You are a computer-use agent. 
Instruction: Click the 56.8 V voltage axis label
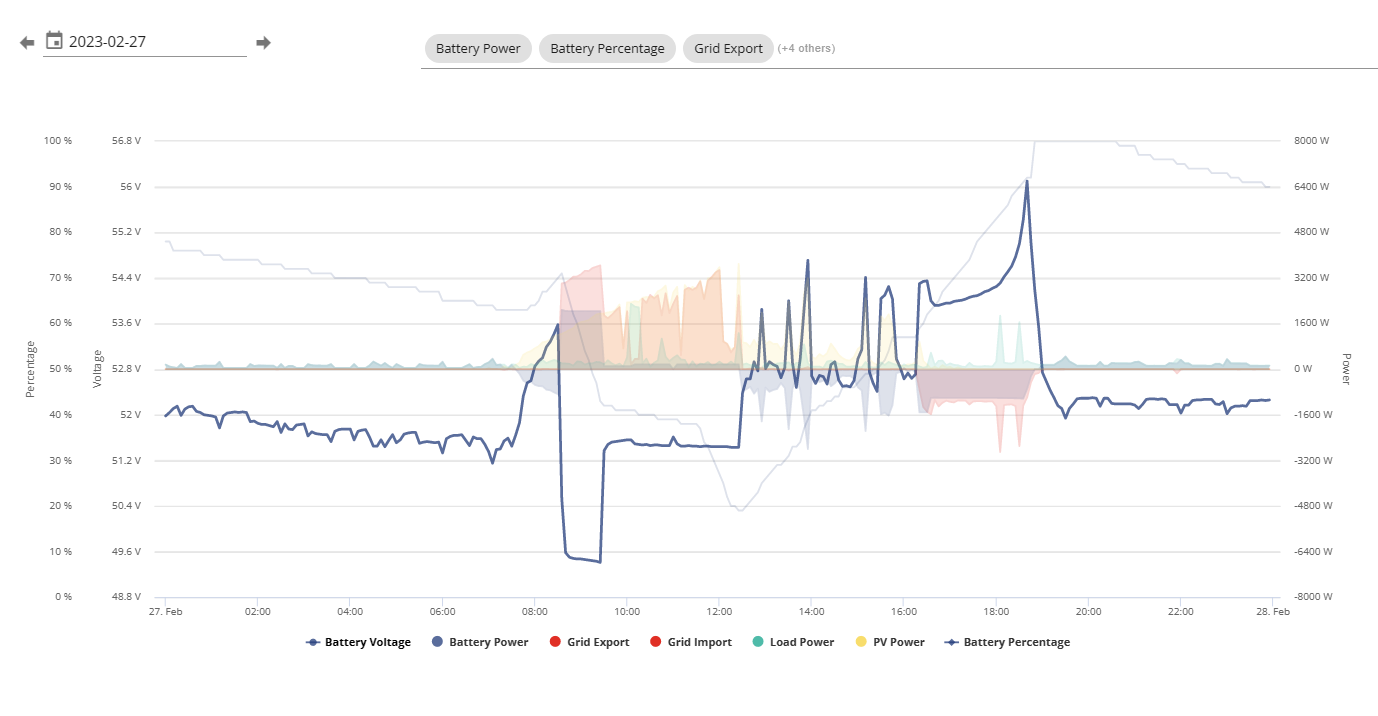click(x=126, y=141)
